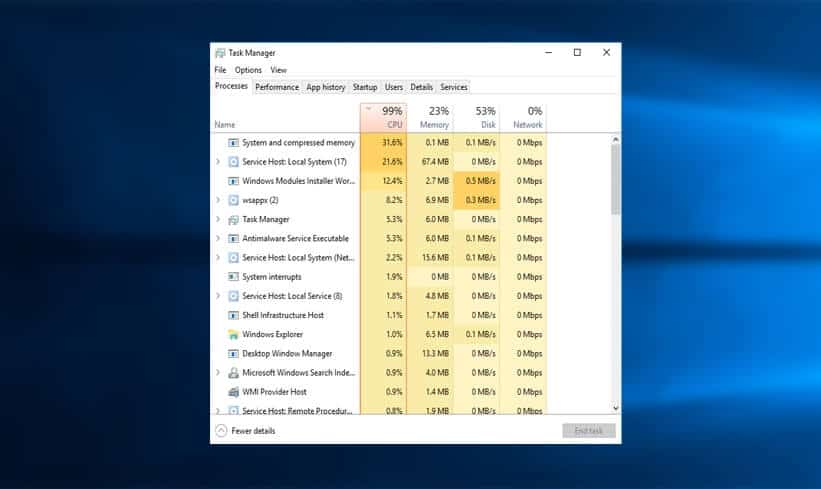
Task: Minimize the Task Manager window
Action: pos(548,52)
